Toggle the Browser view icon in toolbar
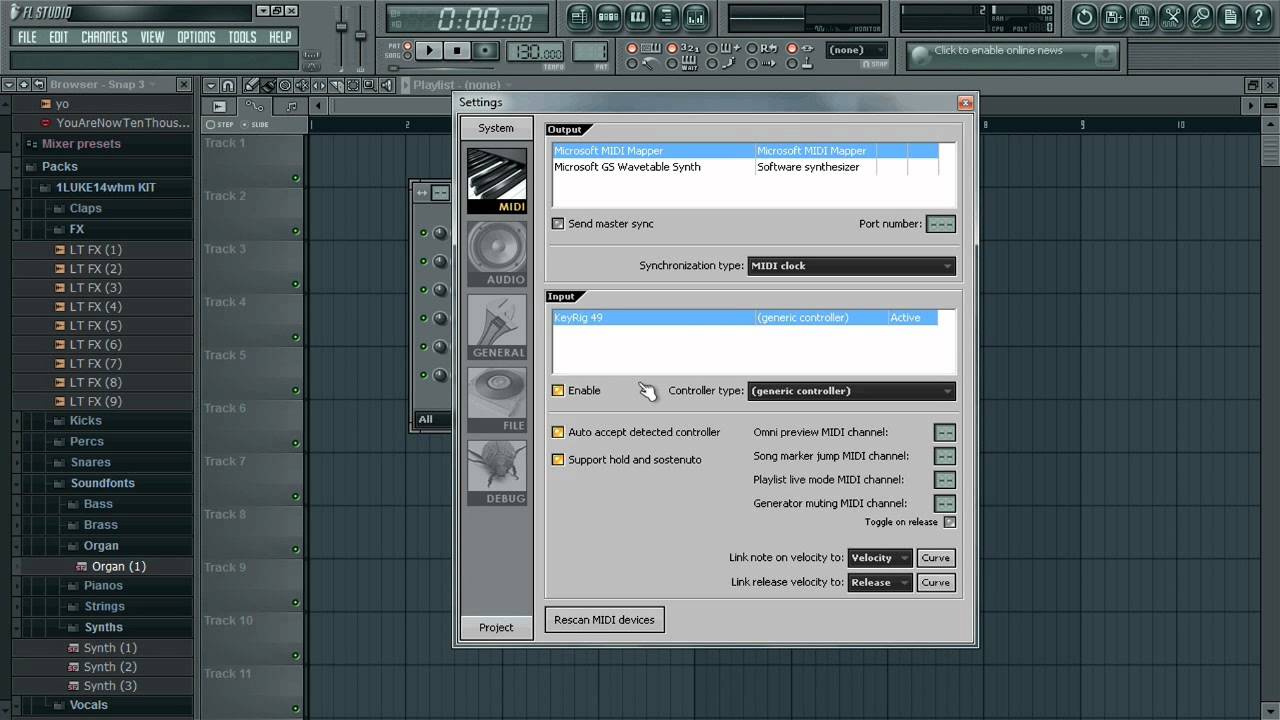 666,17
